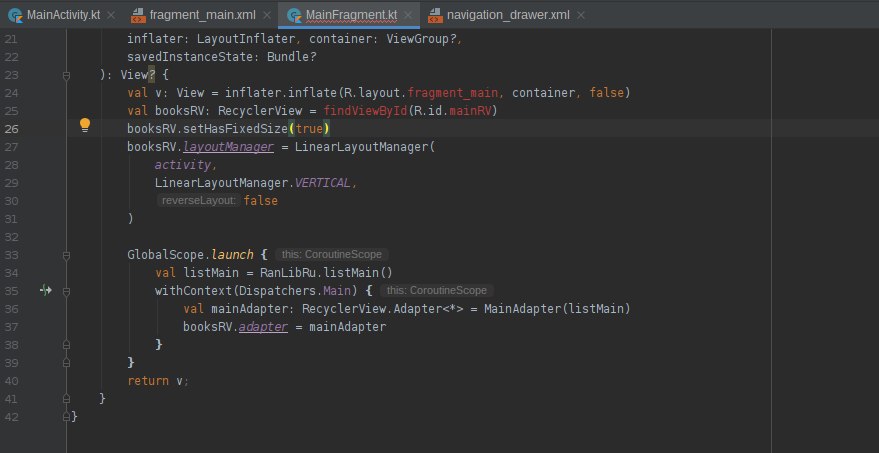Collapse the withContext fold at line 35
Screen dimensions: 879x453
pyautogui.click(x=66, y=291)
